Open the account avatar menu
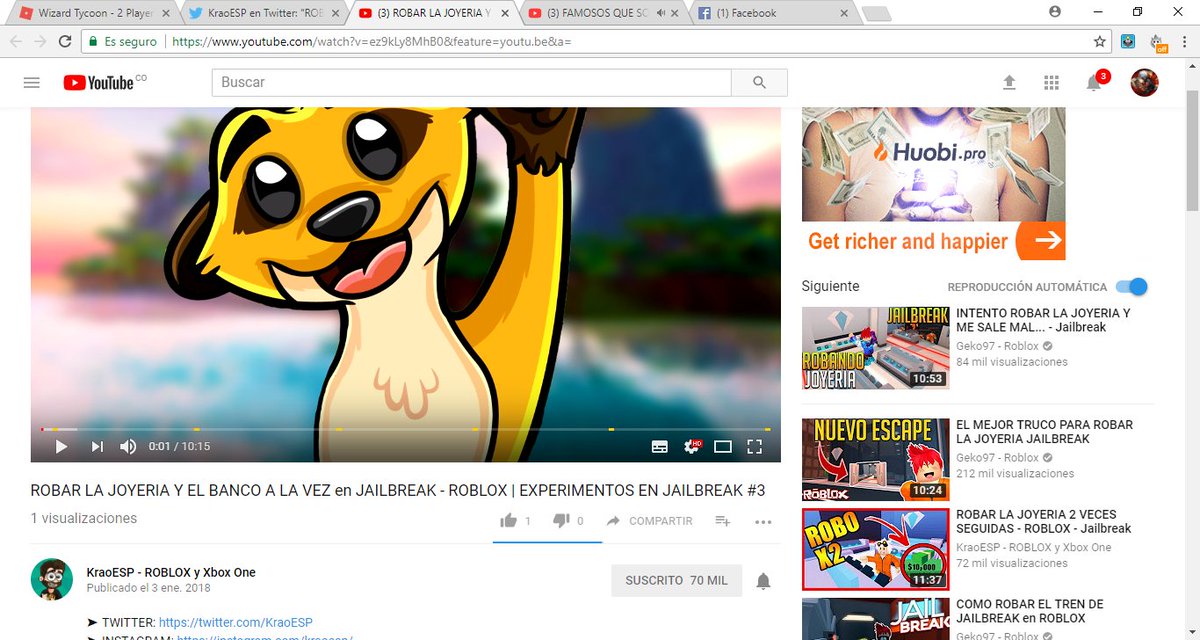The height and width of the screenshot is (640, 1200). coord(1144,83)
